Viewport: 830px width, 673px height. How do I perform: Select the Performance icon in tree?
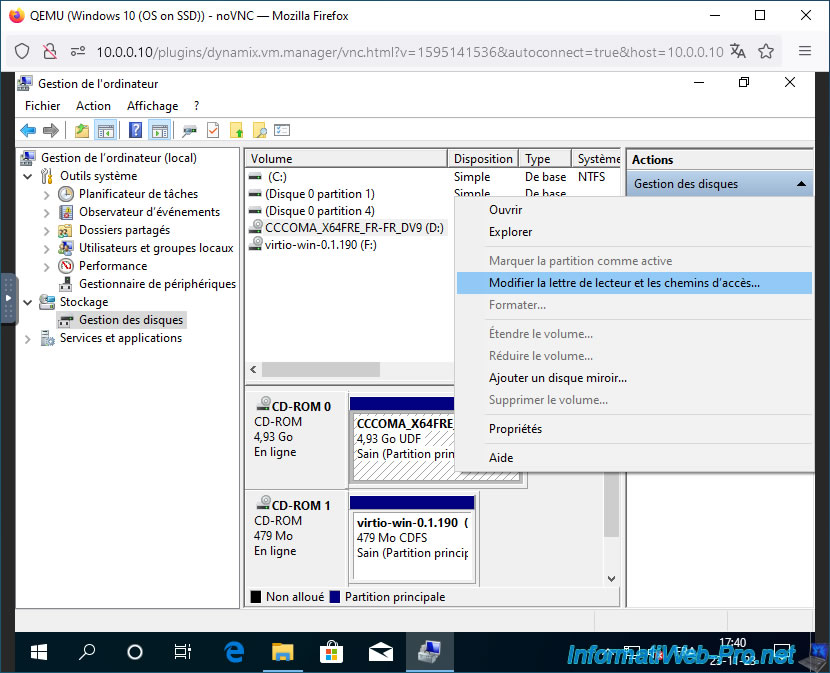point(66,266)
